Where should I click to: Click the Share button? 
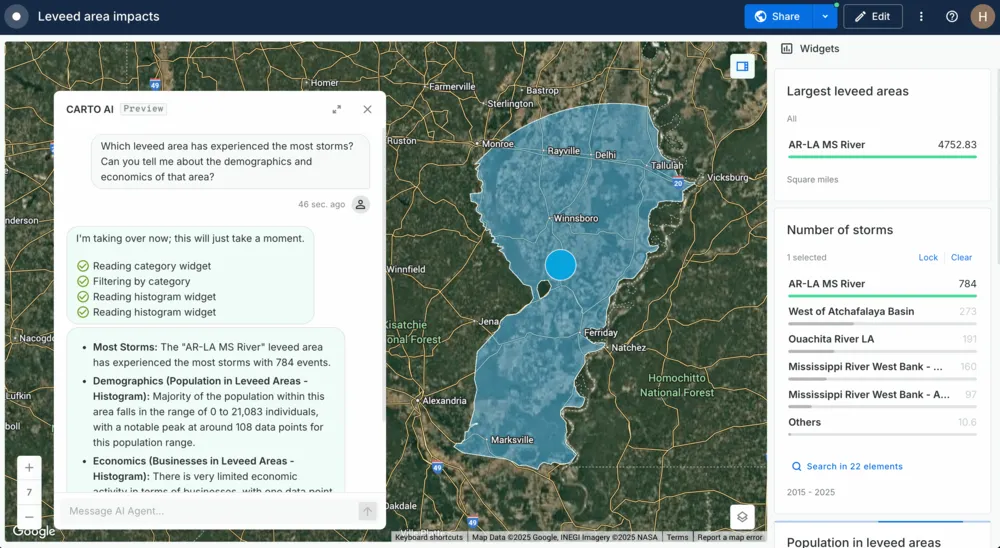778,17
